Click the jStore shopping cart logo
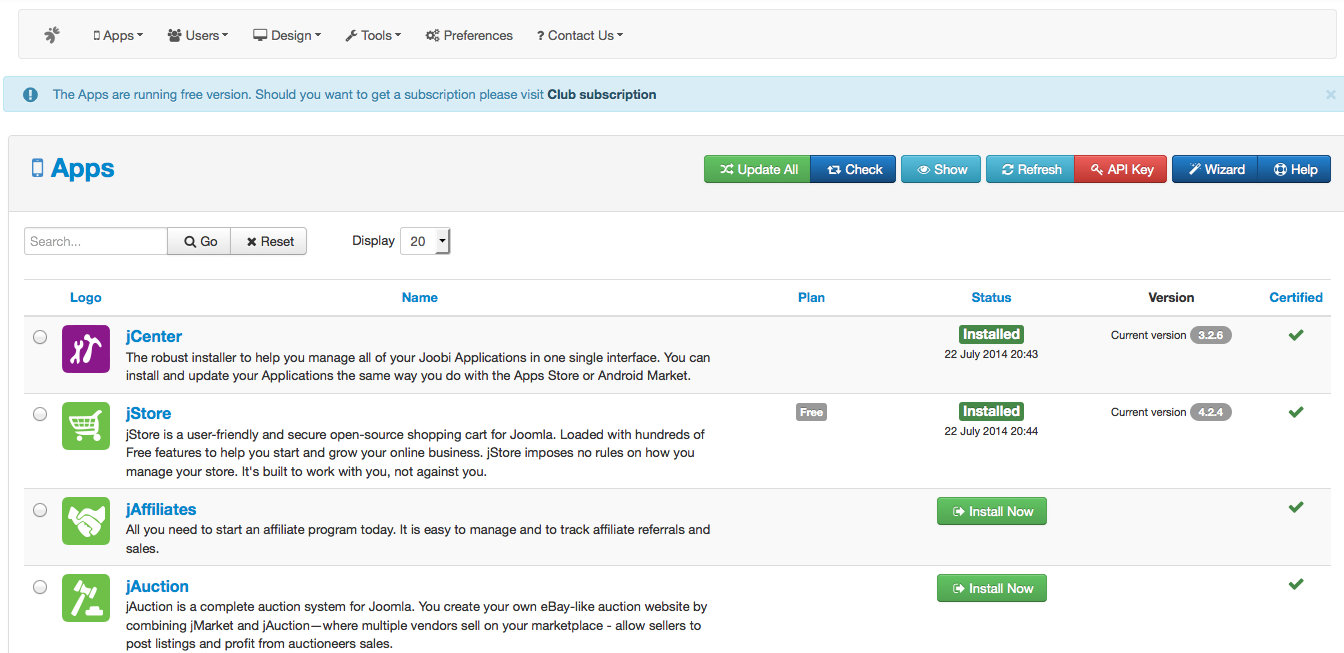Image resolution: width=1344 pixels, height=653 pixels. coord(86,426)
